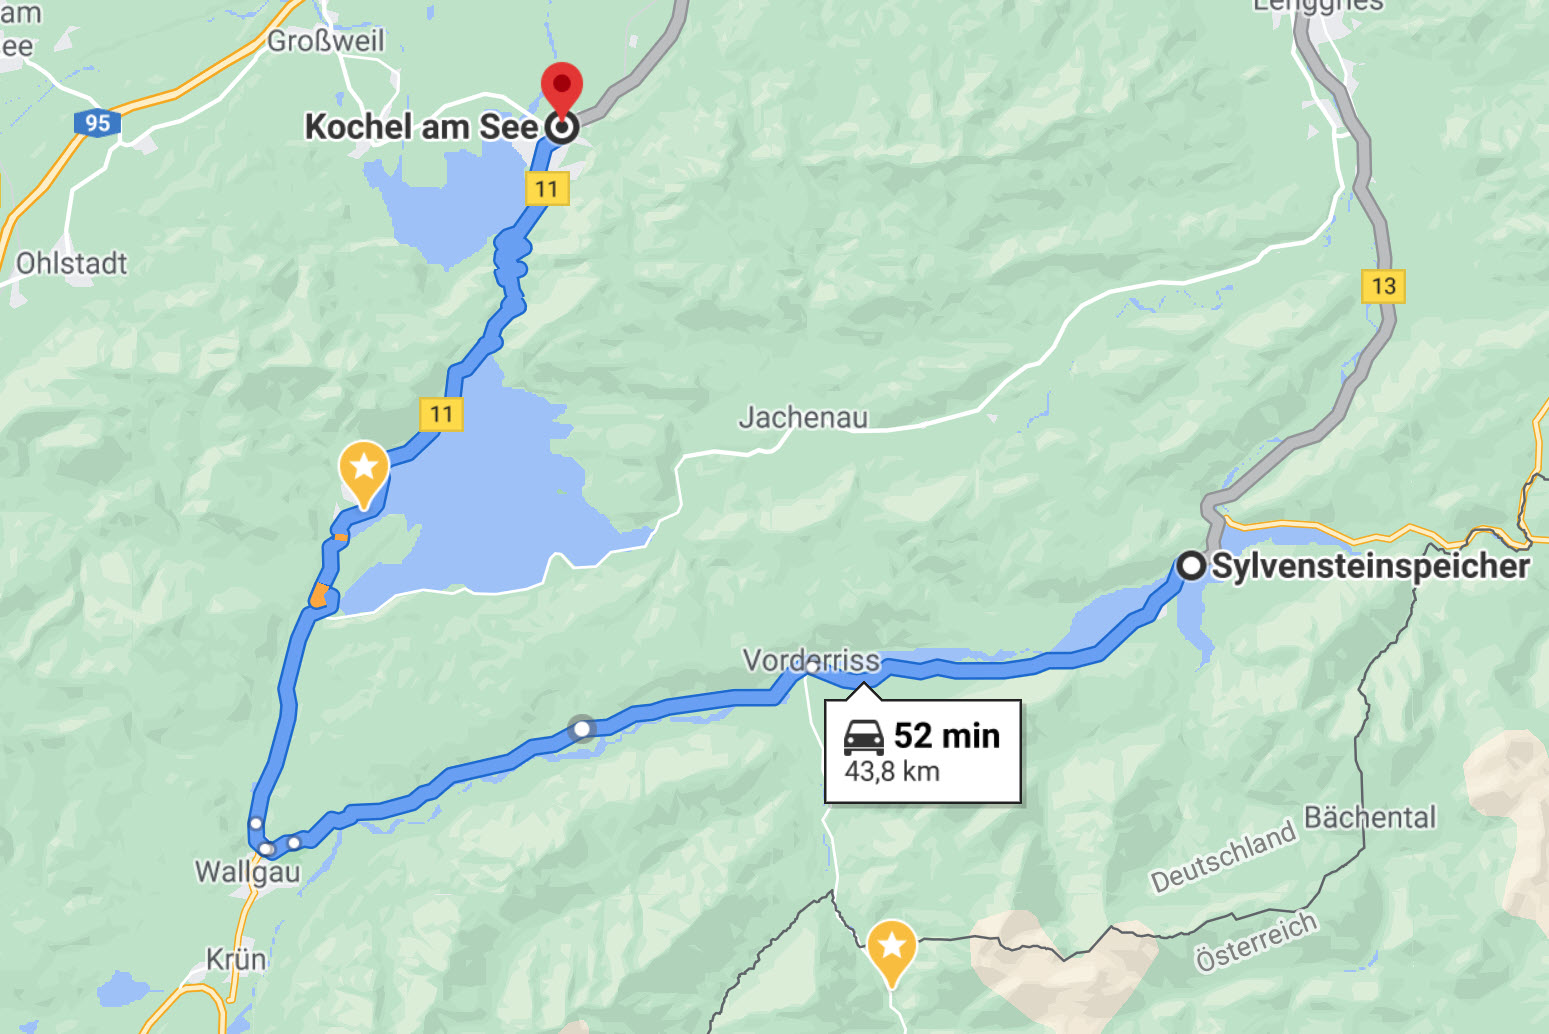Click the red destination pin at Kochel am See
The height and width of the screenshot is (1034, 1549).
(561, 90)
